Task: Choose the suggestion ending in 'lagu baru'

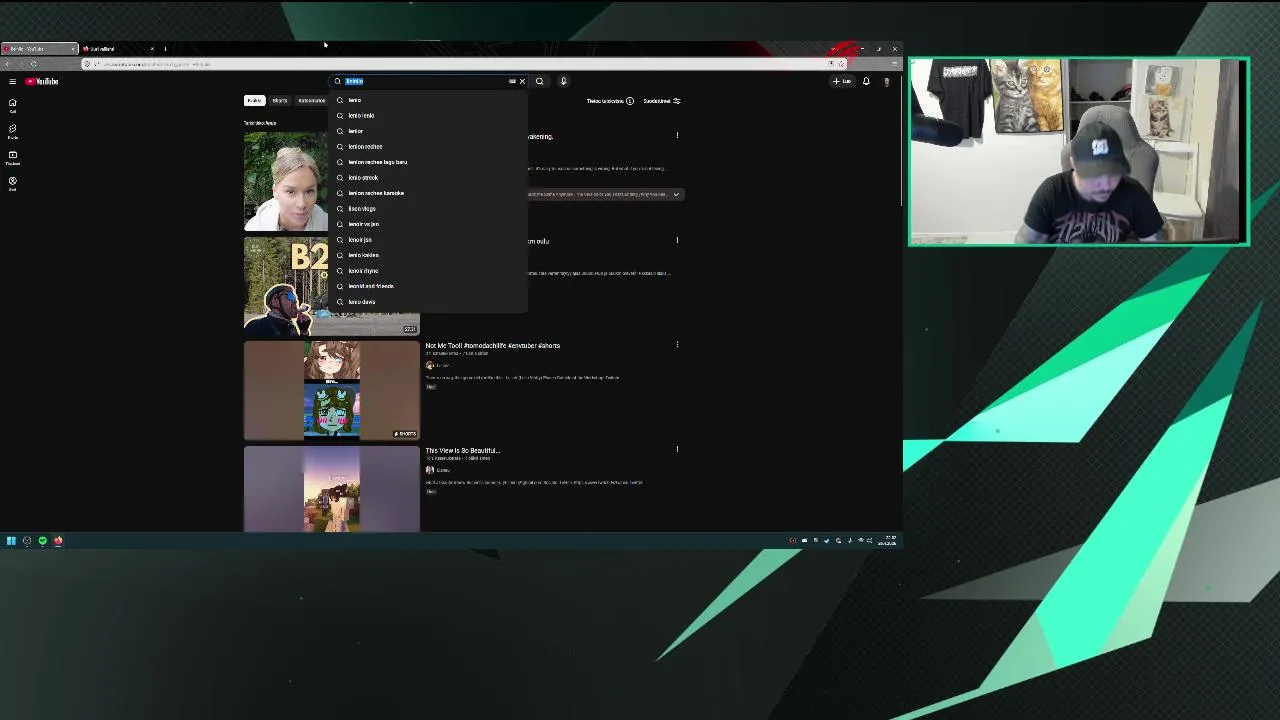Action: point(428,162)
